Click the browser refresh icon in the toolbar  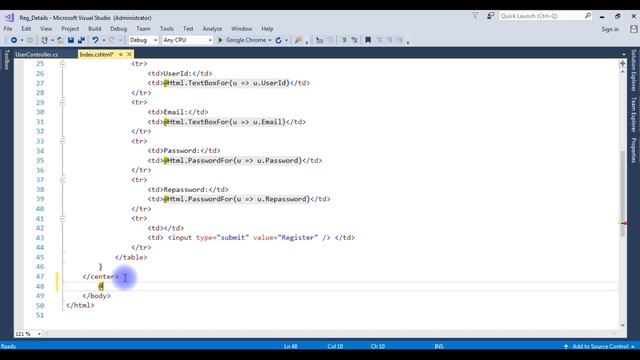point(278,40)
